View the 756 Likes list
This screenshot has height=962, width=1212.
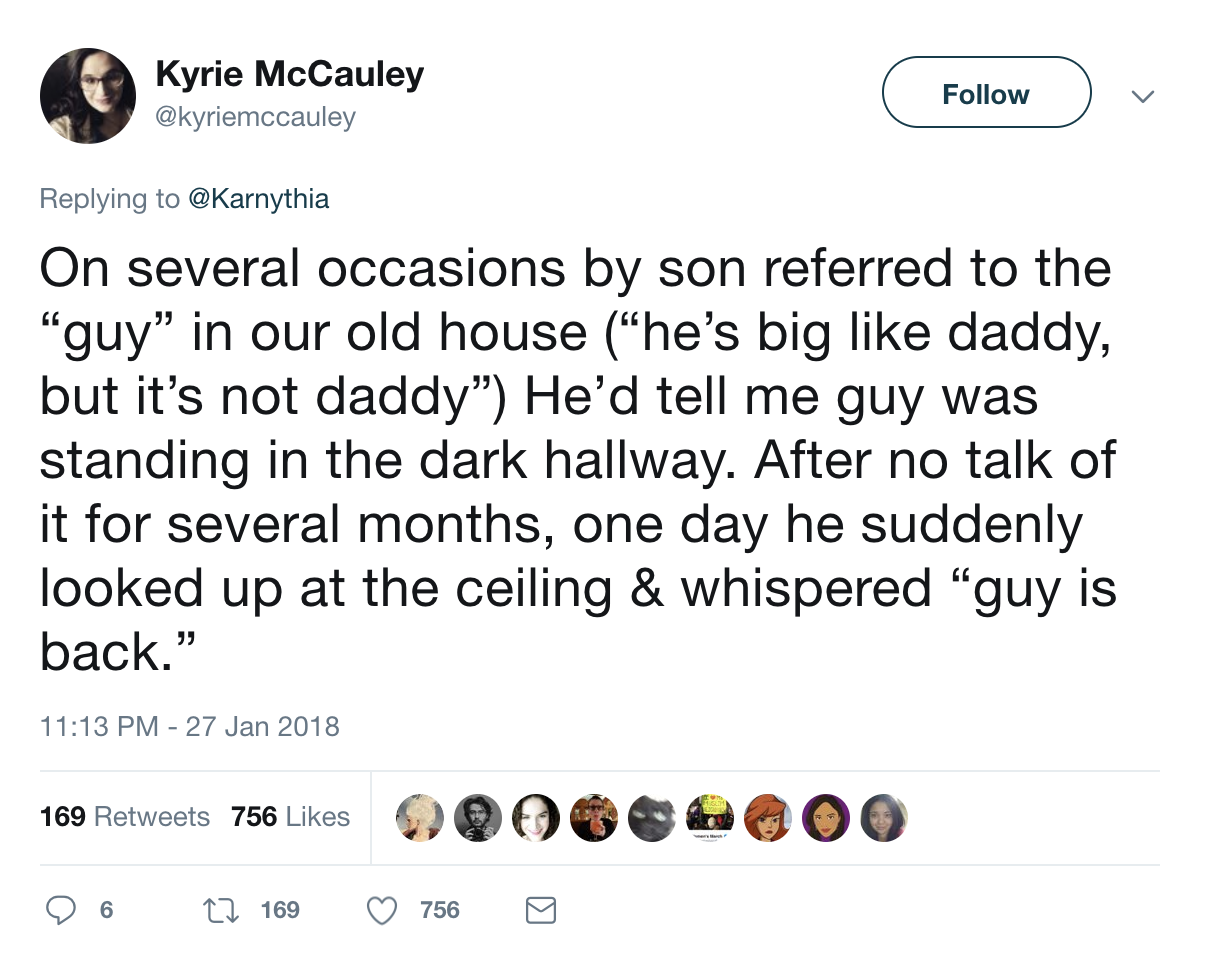pyautogui.click(x=290, y=817)
